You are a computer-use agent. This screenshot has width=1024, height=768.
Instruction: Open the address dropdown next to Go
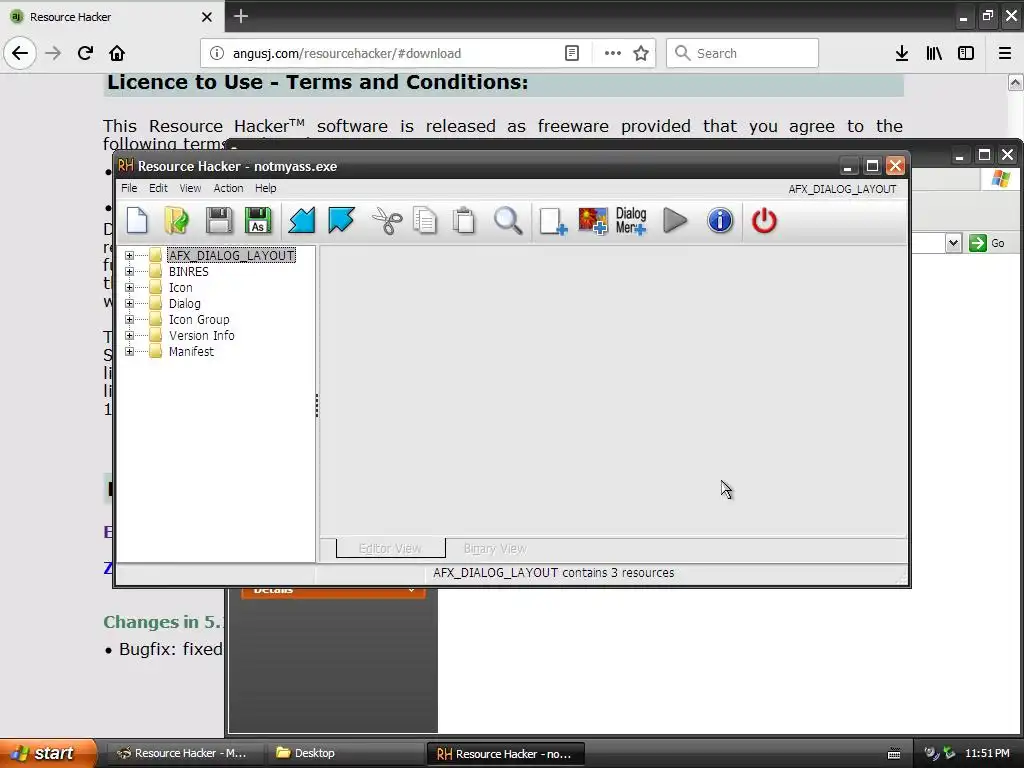pyautogui.click(x=953, y=243)
